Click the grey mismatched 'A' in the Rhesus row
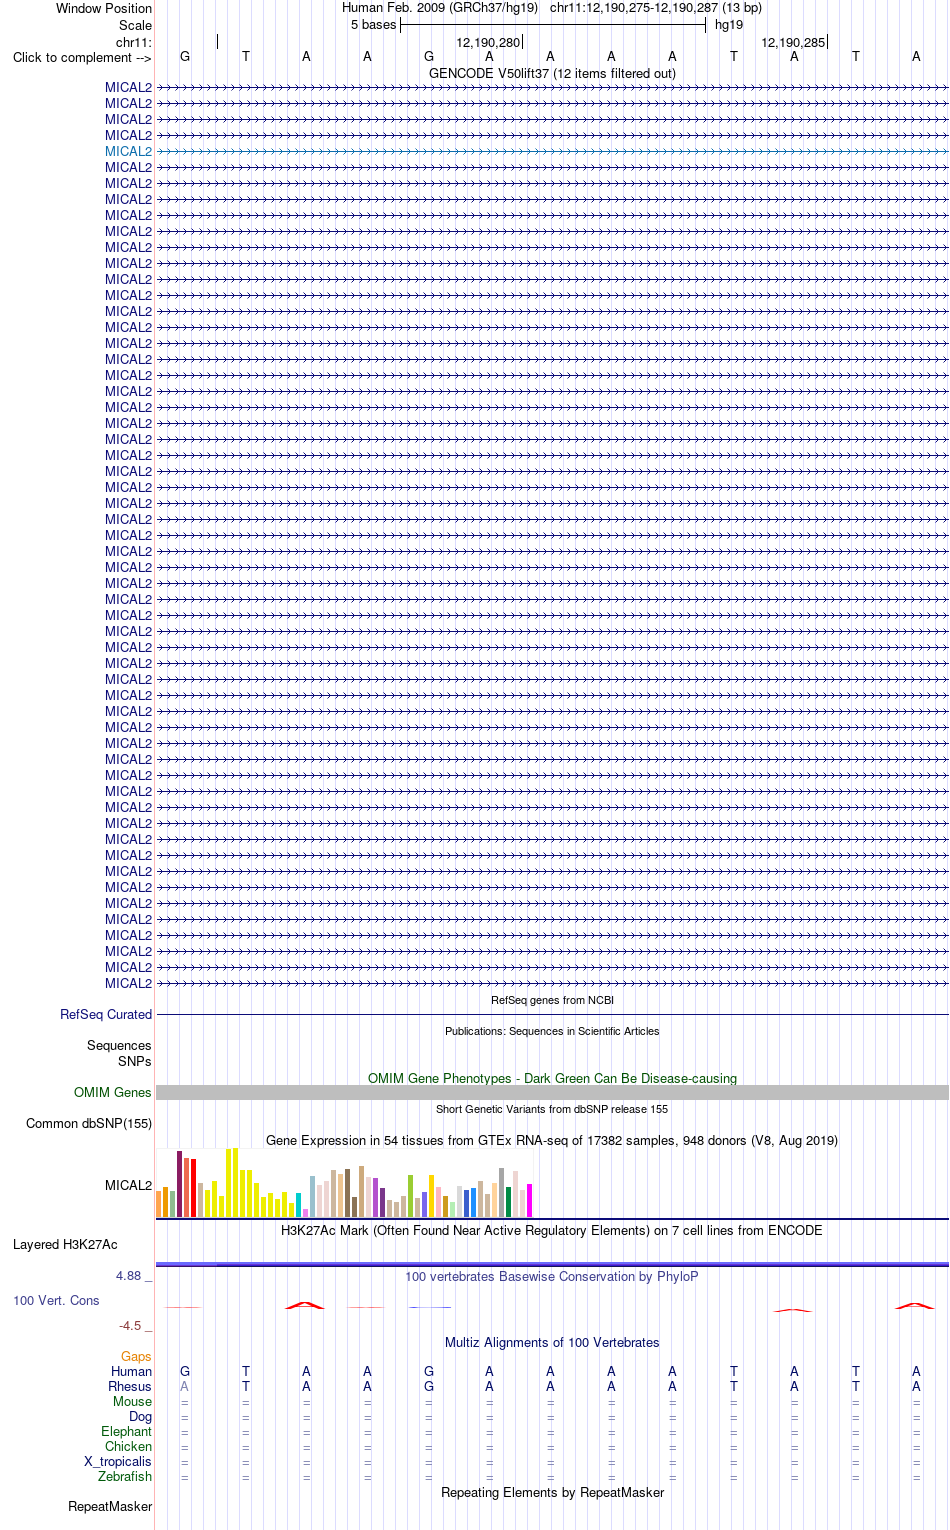Screen dimensions: 950x1530 [x=185, y=1387]
